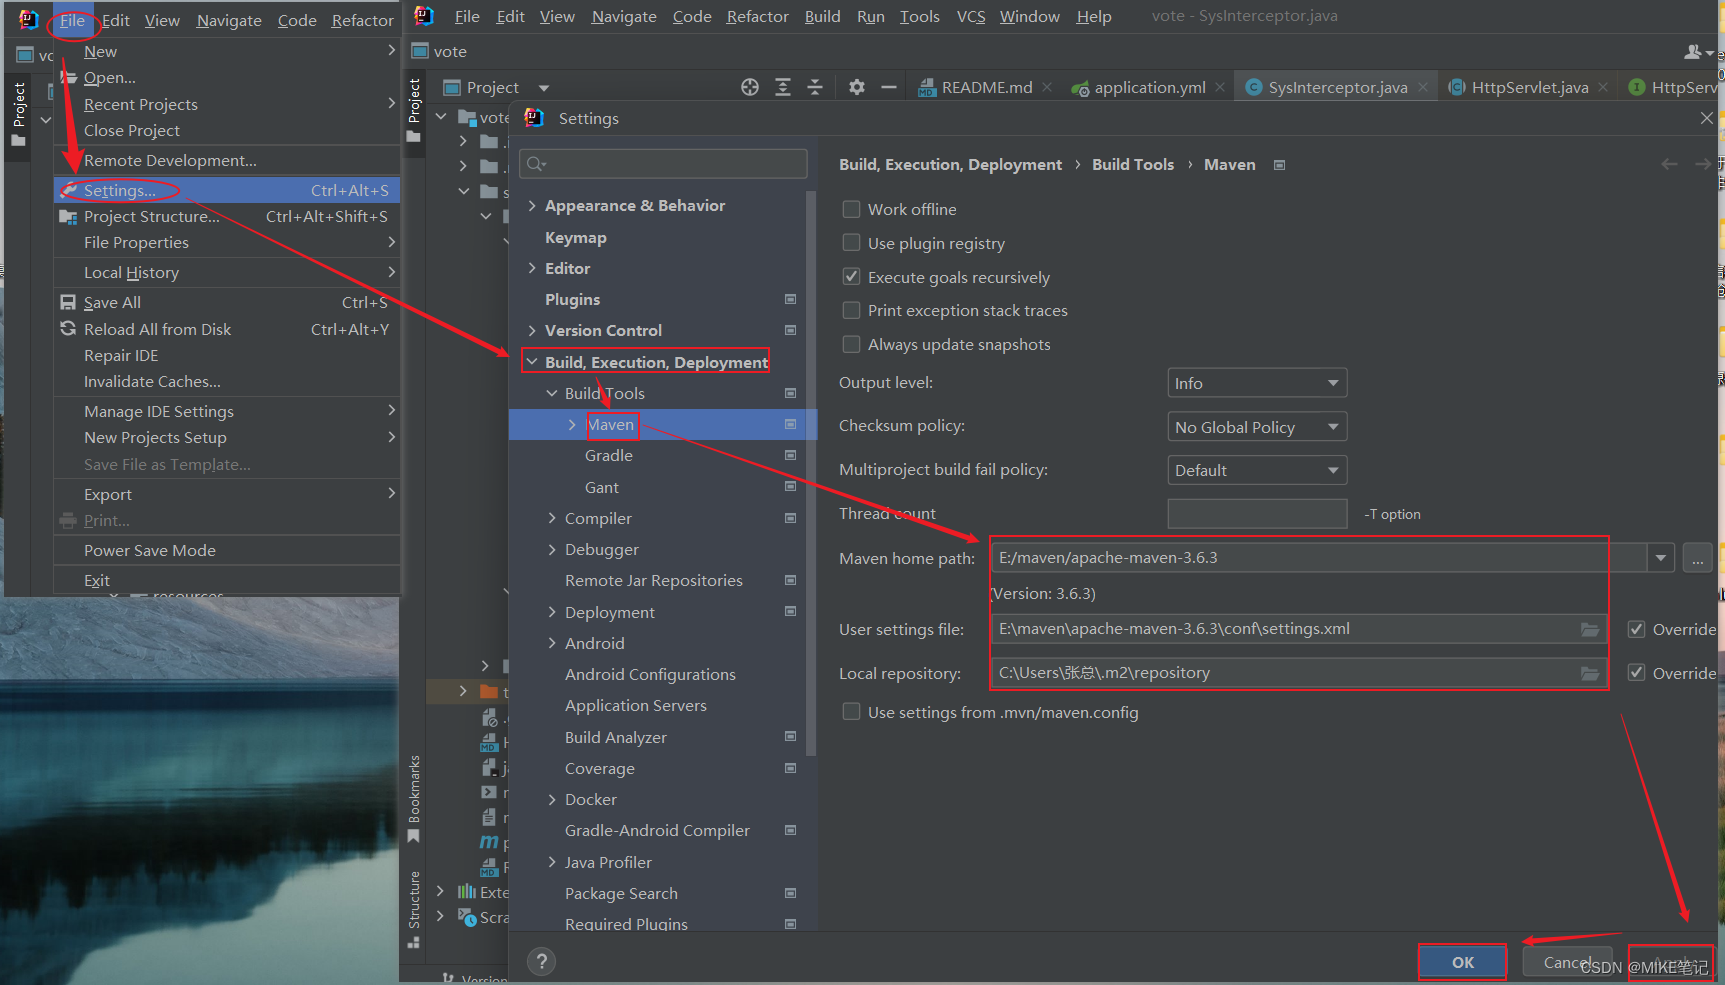Image resolution: width=1725 pixels, height=985 pixels.
Task: Open Output level dropdown showing Info
Action: (1257, 383)
